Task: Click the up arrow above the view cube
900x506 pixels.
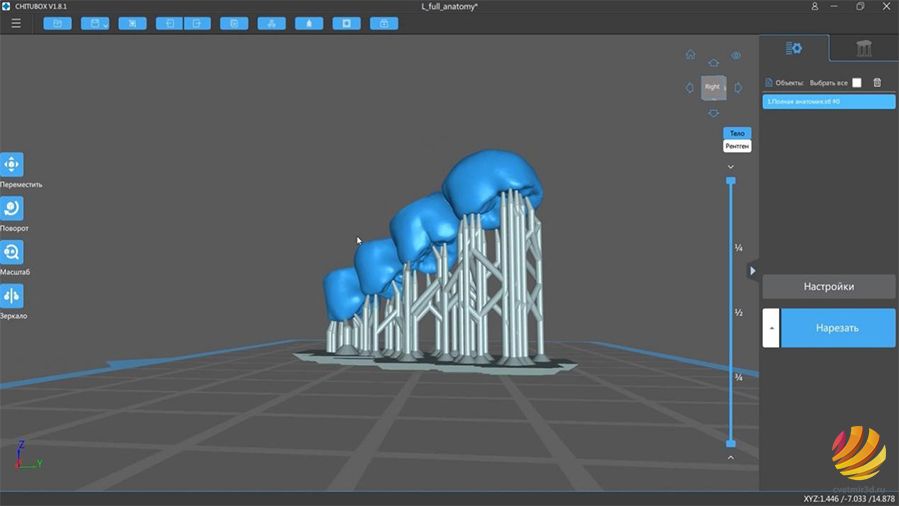Action: (713, 63)
